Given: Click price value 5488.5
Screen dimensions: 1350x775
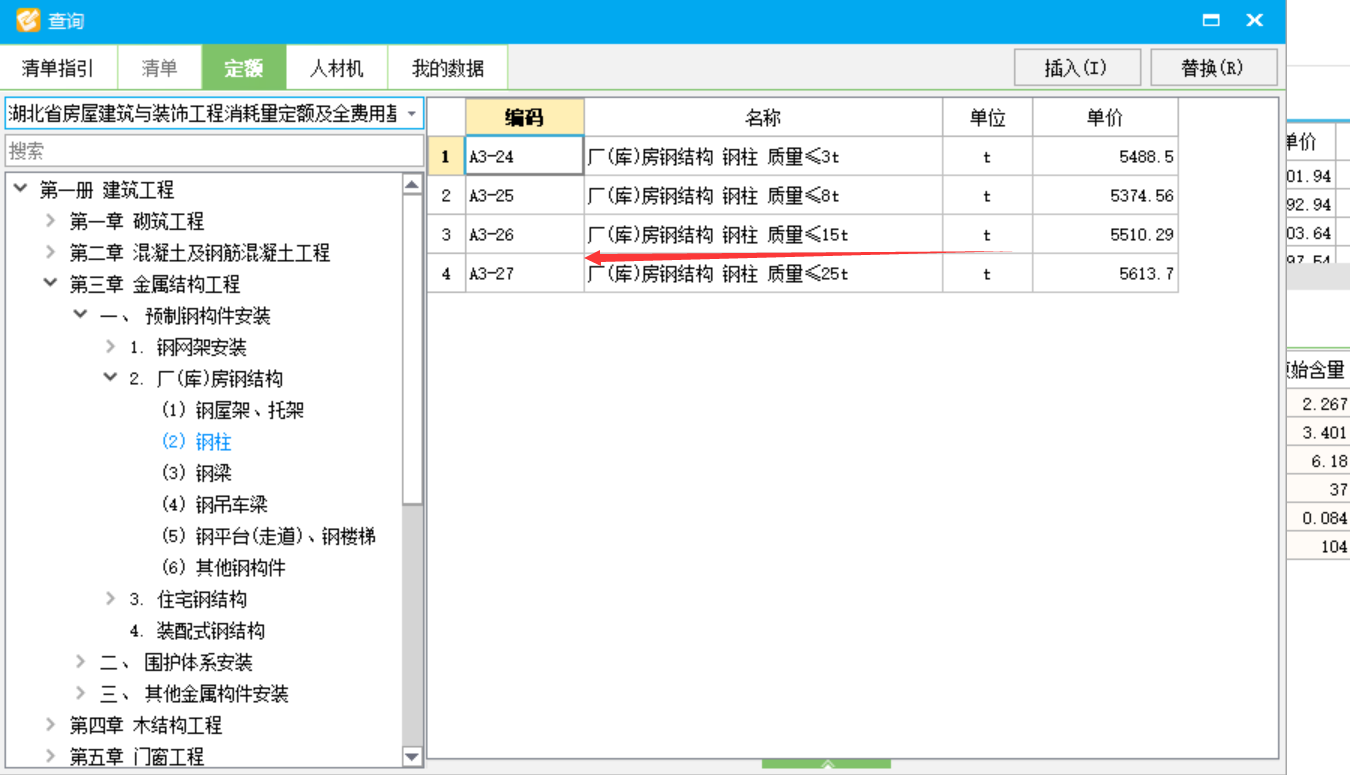Looking at the screenshot, I should (x=1146, y=157).
